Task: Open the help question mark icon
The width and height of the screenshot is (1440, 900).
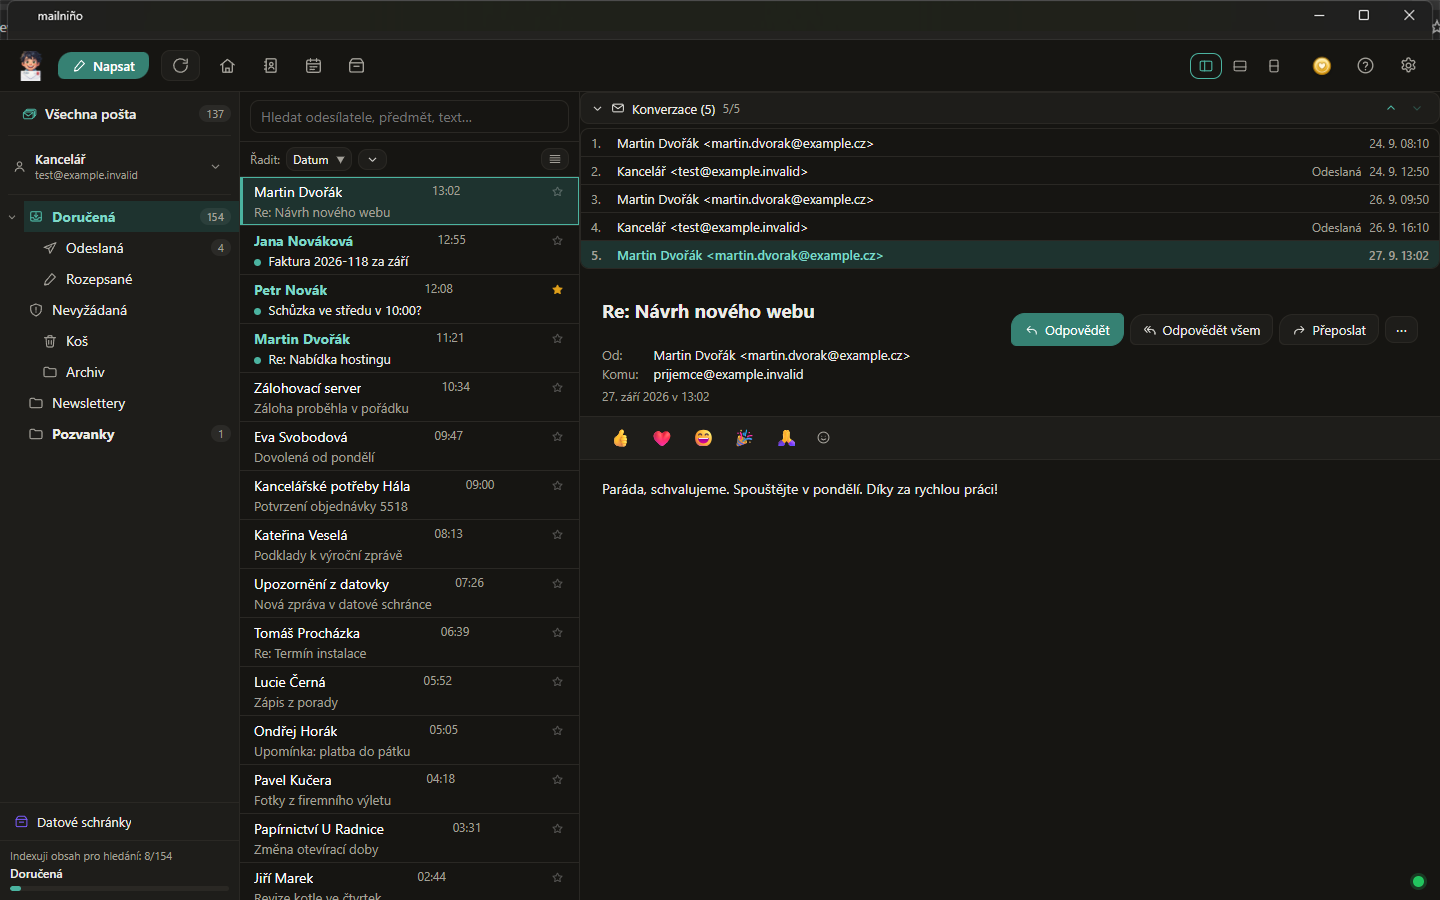Action: point(1365,66)
